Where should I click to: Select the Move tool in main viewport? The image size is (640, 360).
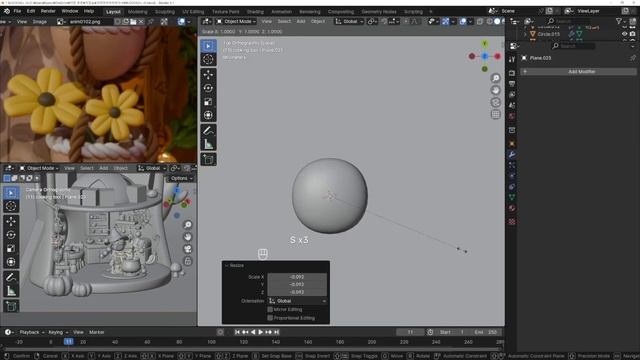(x=208, y=75)
